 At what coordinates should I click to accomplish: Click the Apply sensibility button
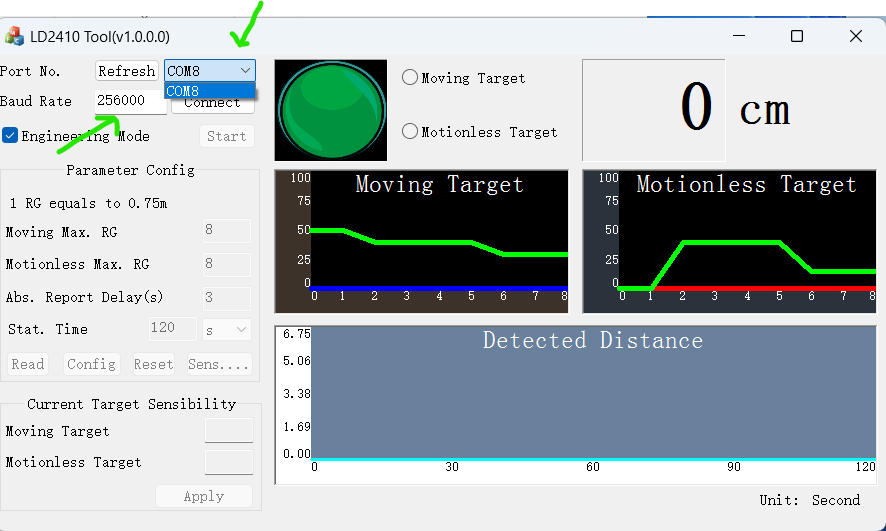click(204, 496)
